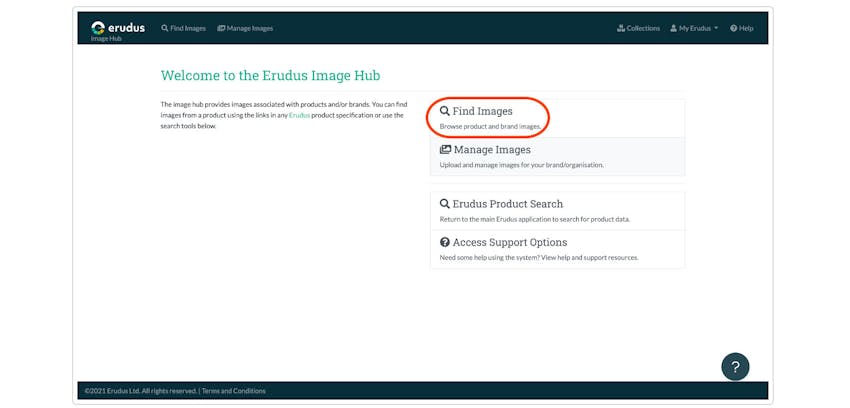Click the images icon beside the header Manage Images
Image resolution: width=850 pixels, height=408 pixels.
click(221, 28)
